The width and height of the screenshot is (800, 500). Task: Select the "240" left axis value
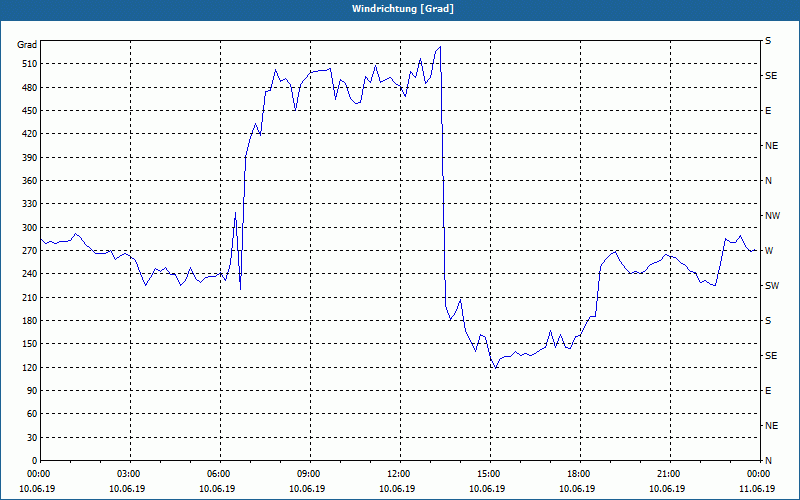click(x=30, y=274)
